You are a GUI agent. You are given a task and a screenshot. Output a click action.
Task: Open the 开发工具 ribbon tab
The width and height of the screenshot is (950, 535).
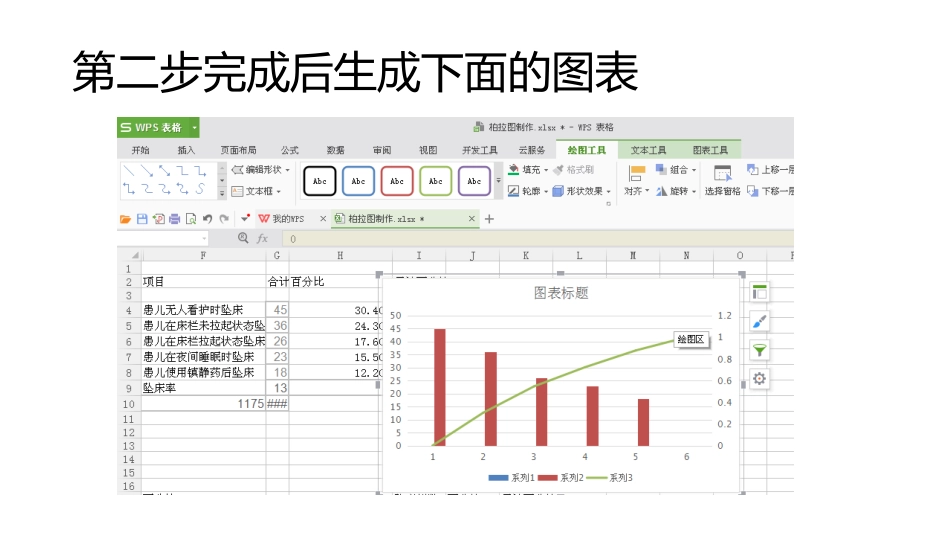click(x=480, y=150)
